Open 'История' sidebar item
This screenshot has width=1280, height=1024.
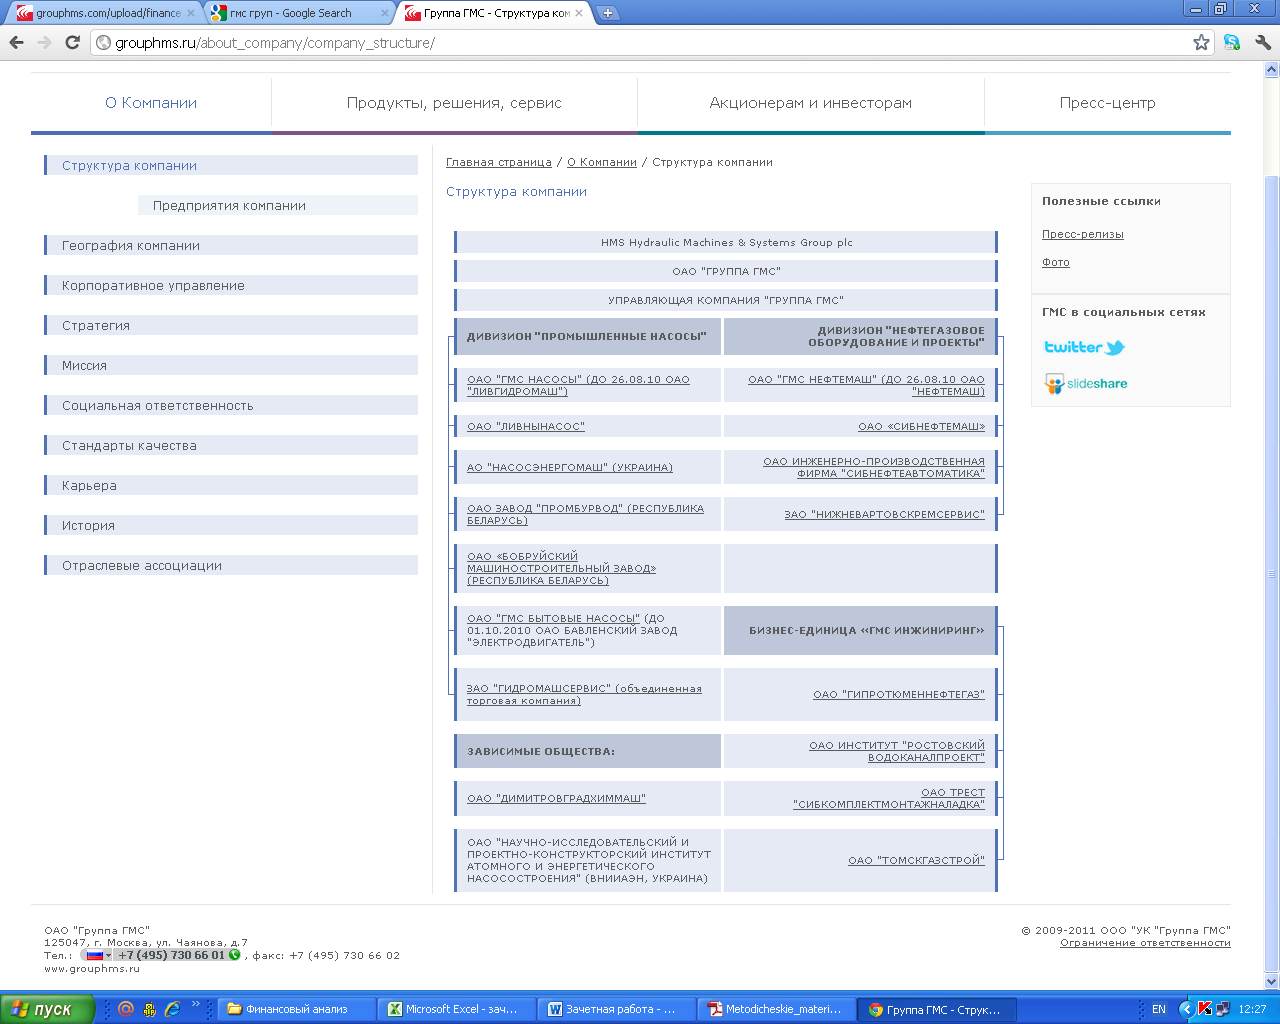pyautogui.click(x=231, y=525)
